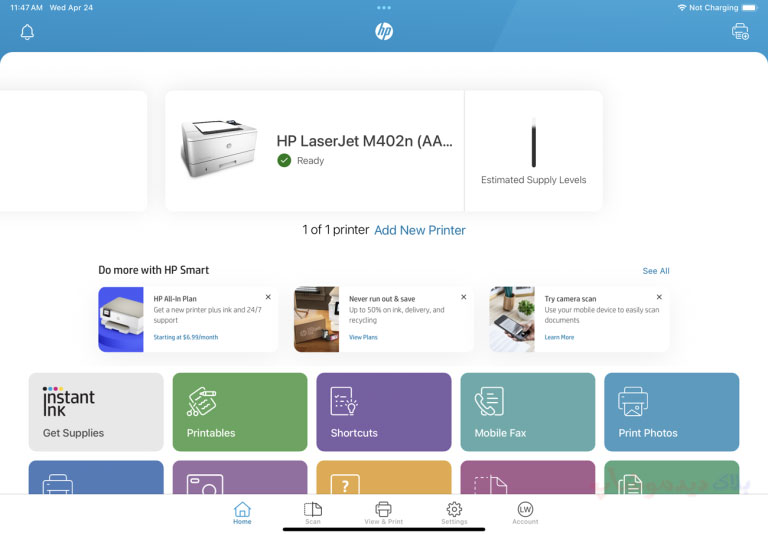
Task: Open the Mobile Fax tile
Action: point(528,412)
